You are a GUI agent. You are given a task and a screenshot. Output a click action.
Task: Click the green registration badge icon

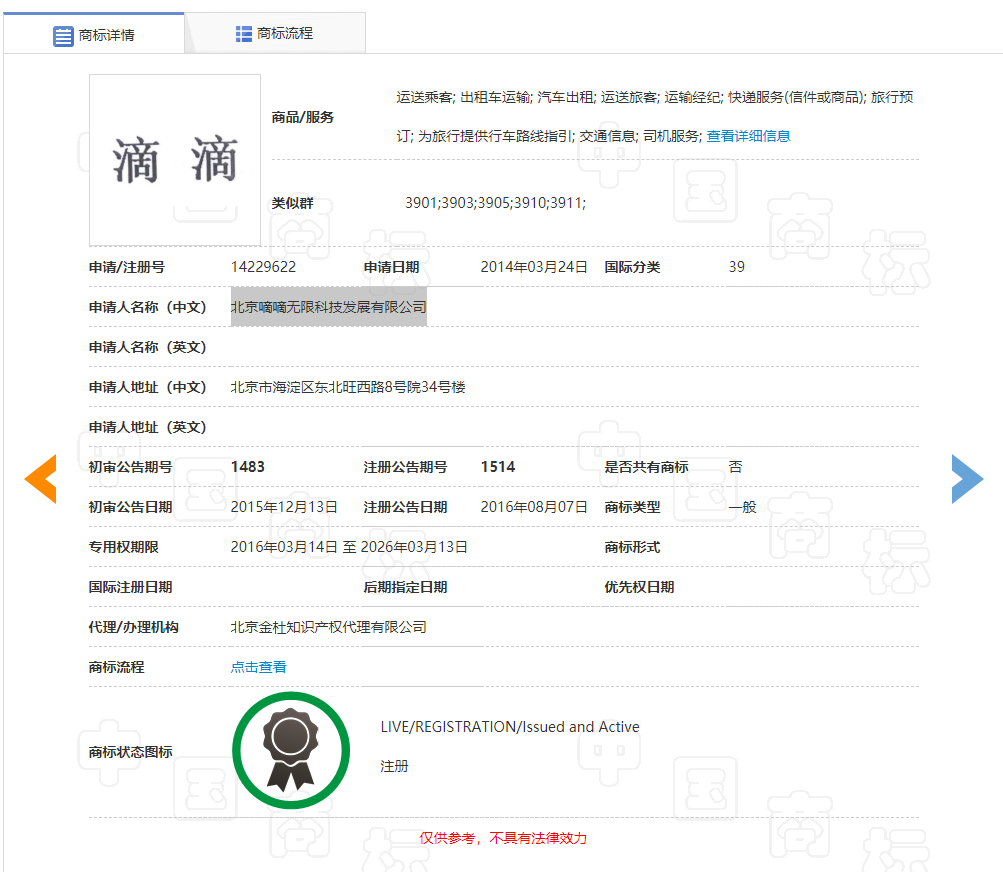point(291,750)
